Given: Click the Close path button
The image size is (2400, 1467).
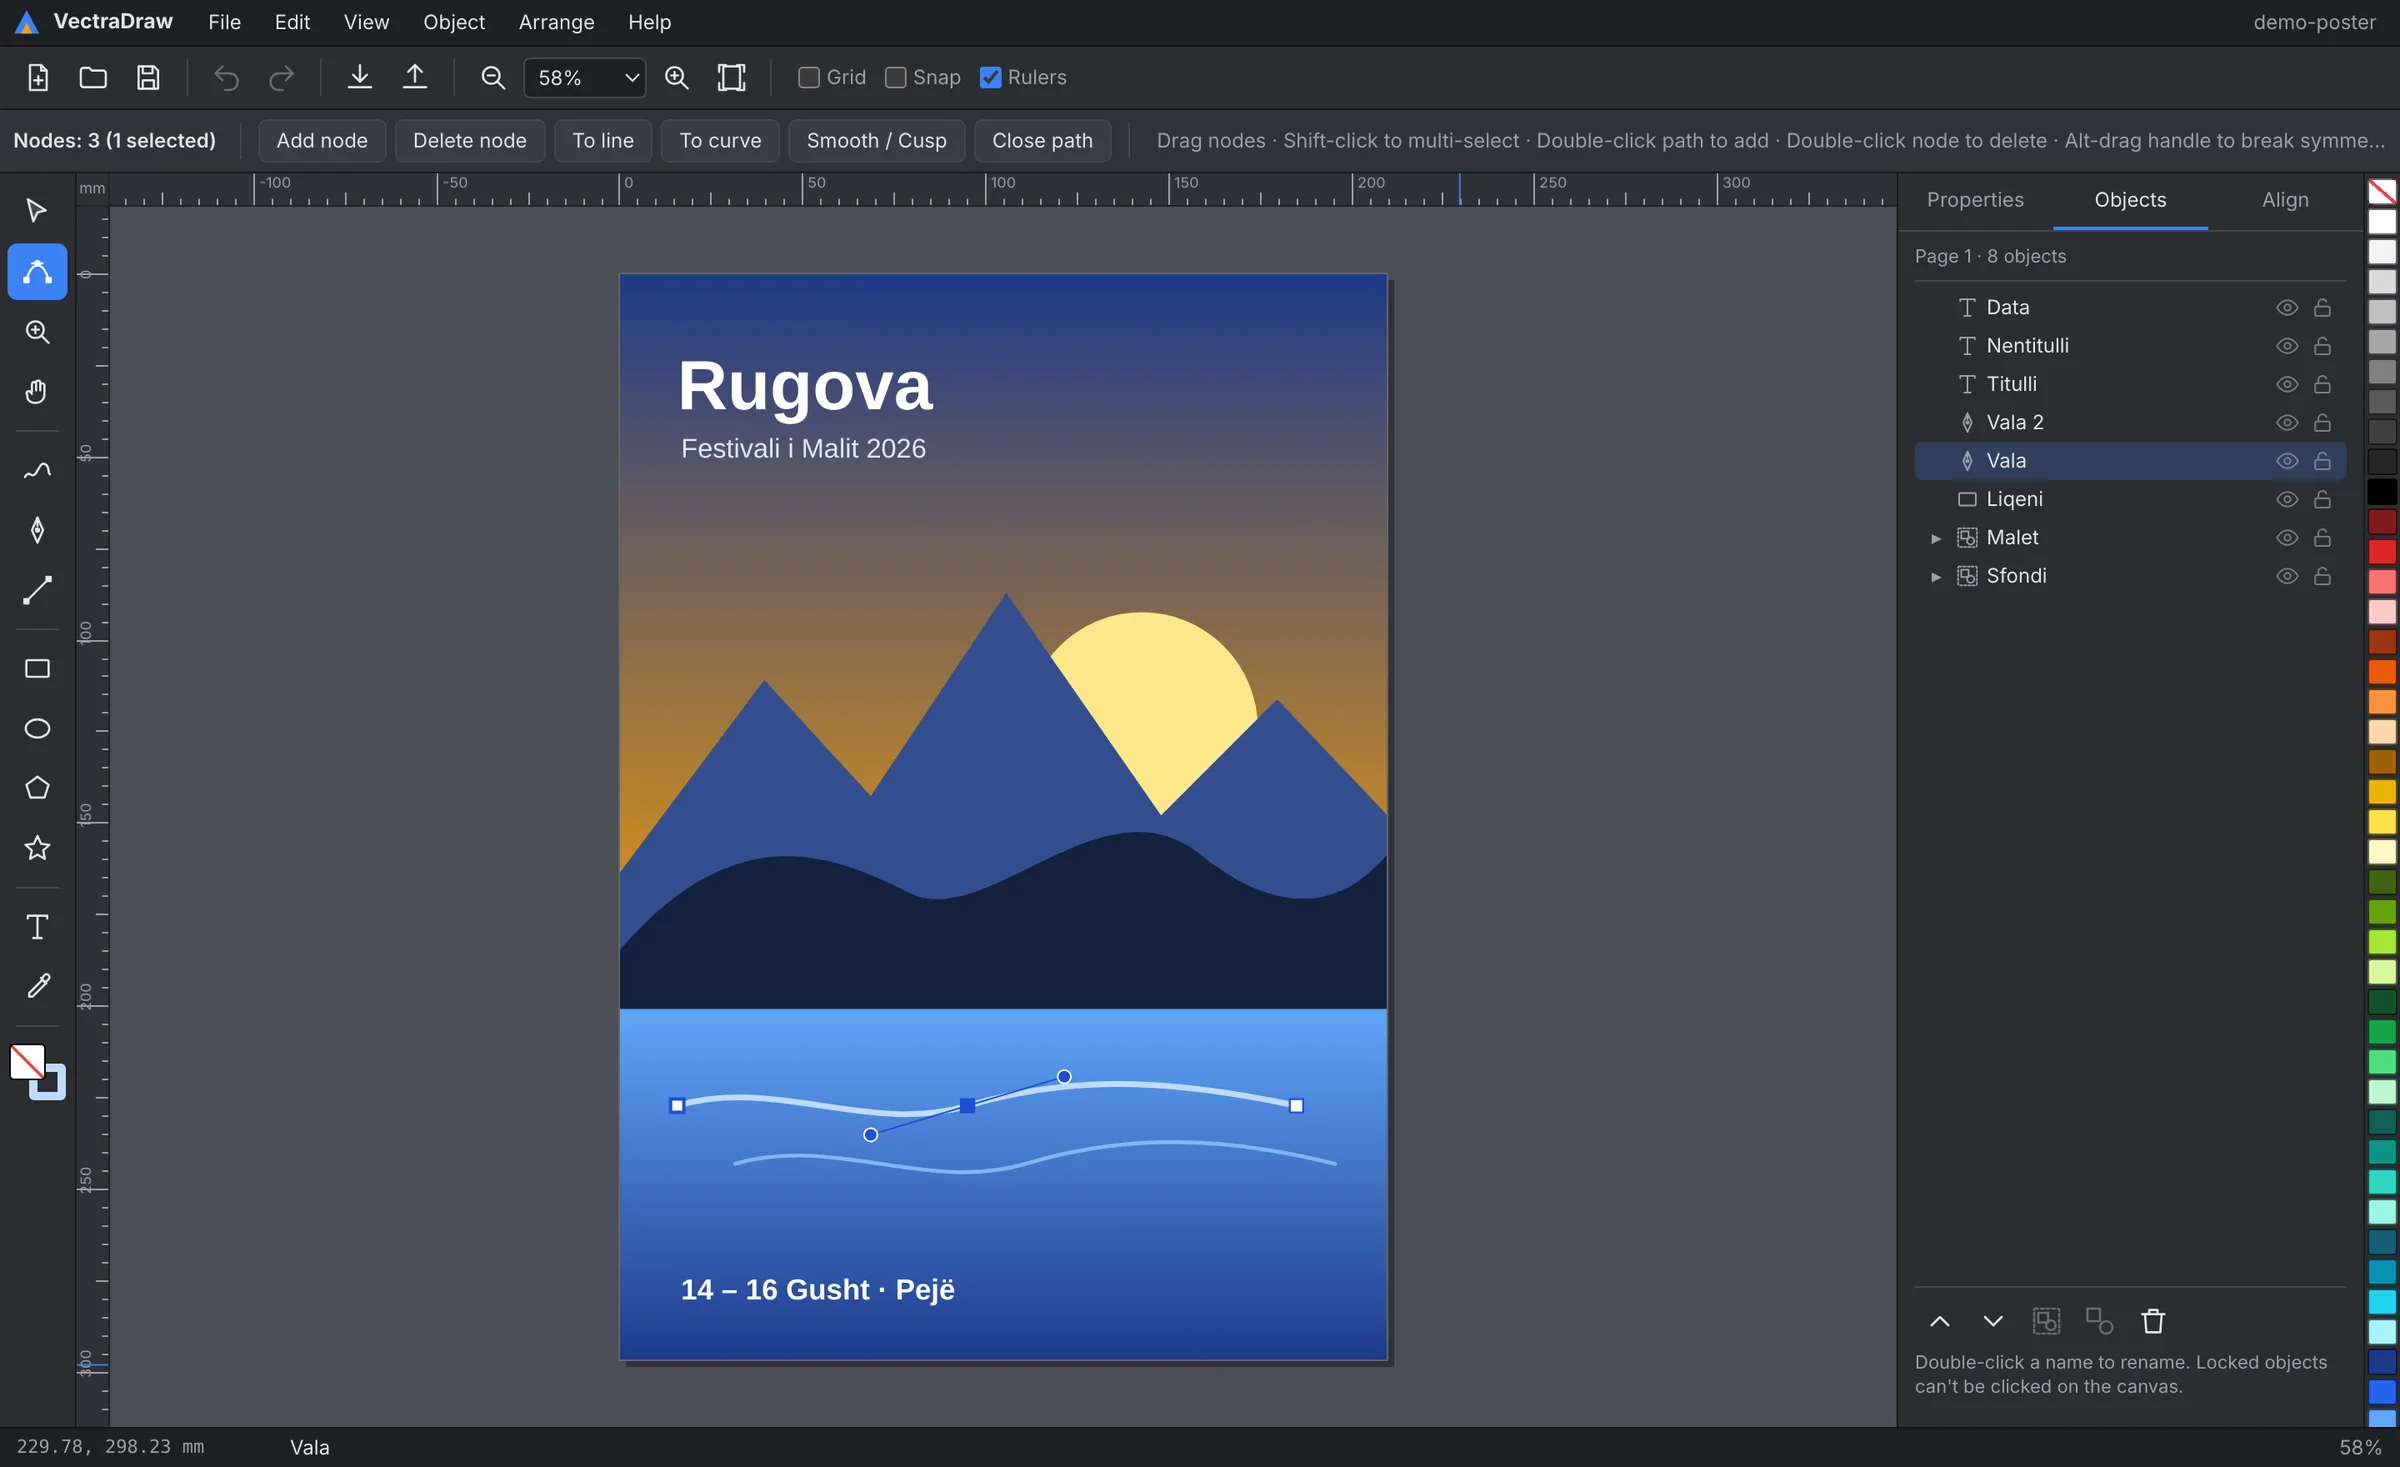Looking at the screenshot, I should tap(1042, 140).
